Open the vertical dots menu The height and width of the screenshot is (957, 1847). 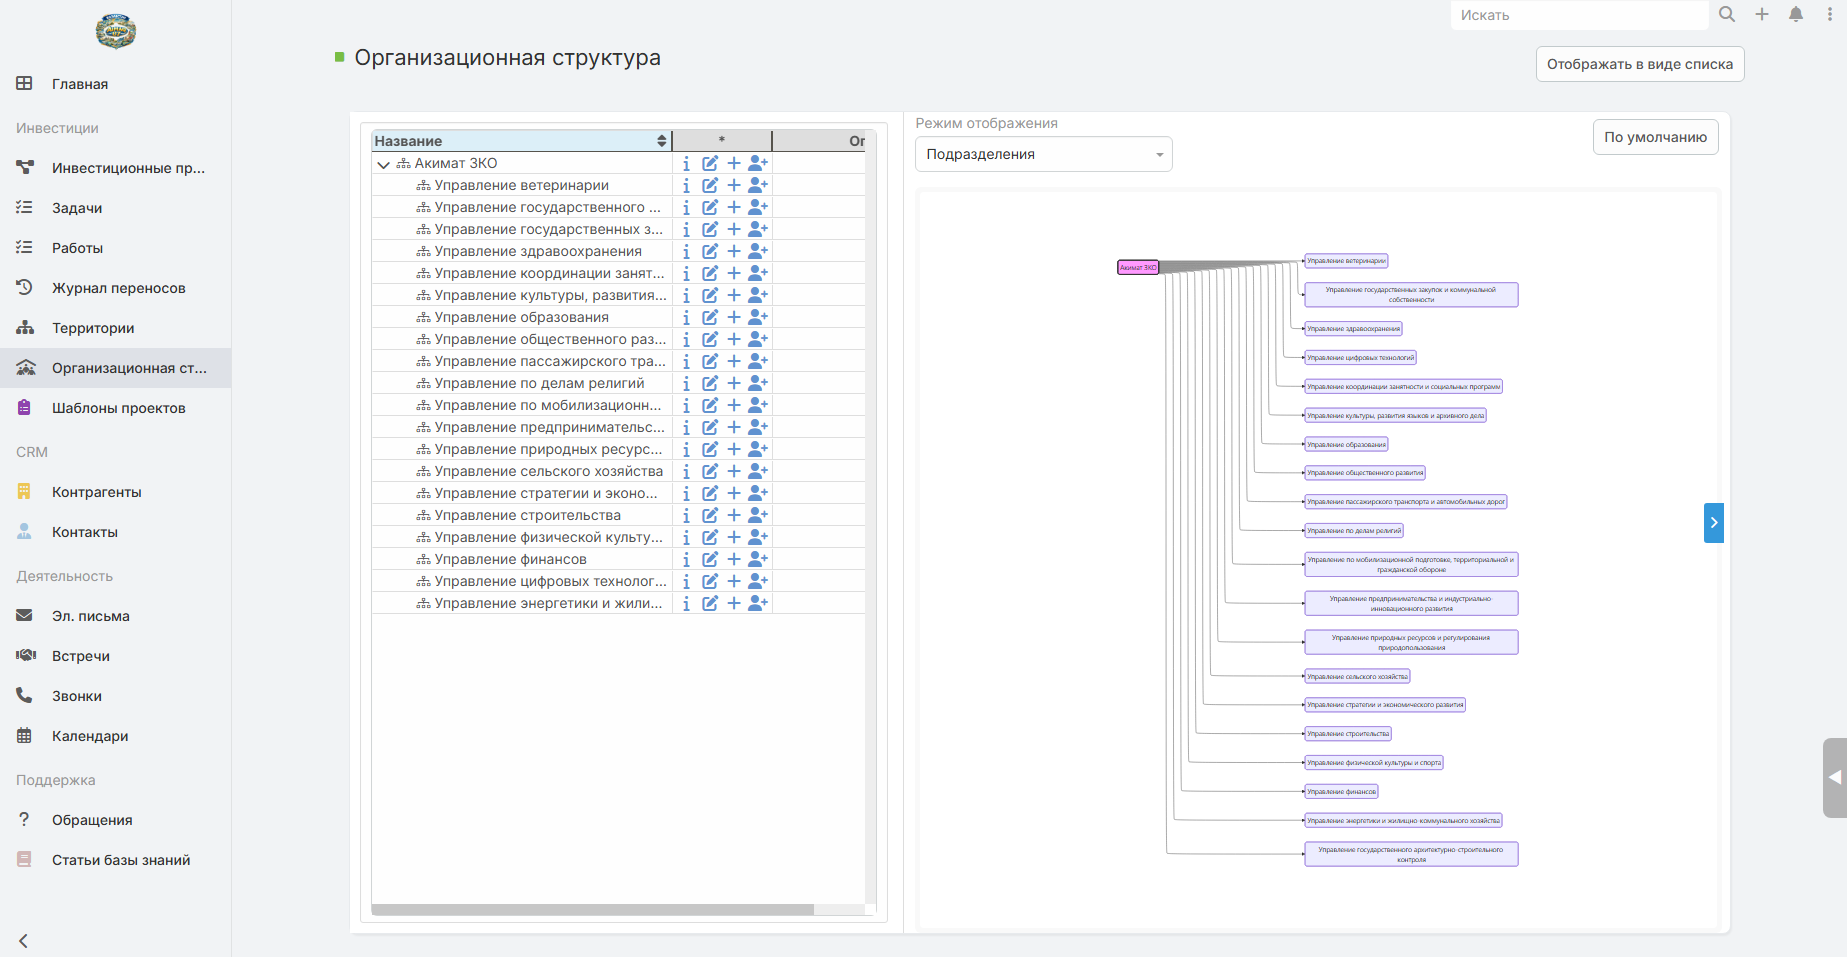click(1830, 14)
